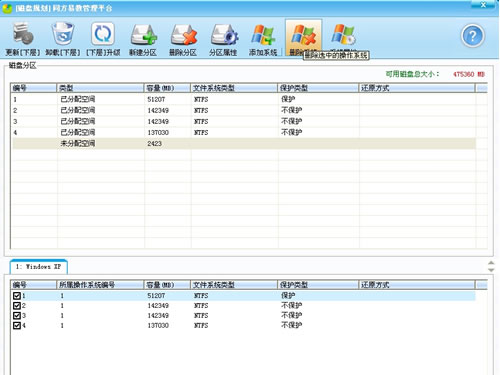
Task: Open system properties icon after delete system
Action: point(344,35)
